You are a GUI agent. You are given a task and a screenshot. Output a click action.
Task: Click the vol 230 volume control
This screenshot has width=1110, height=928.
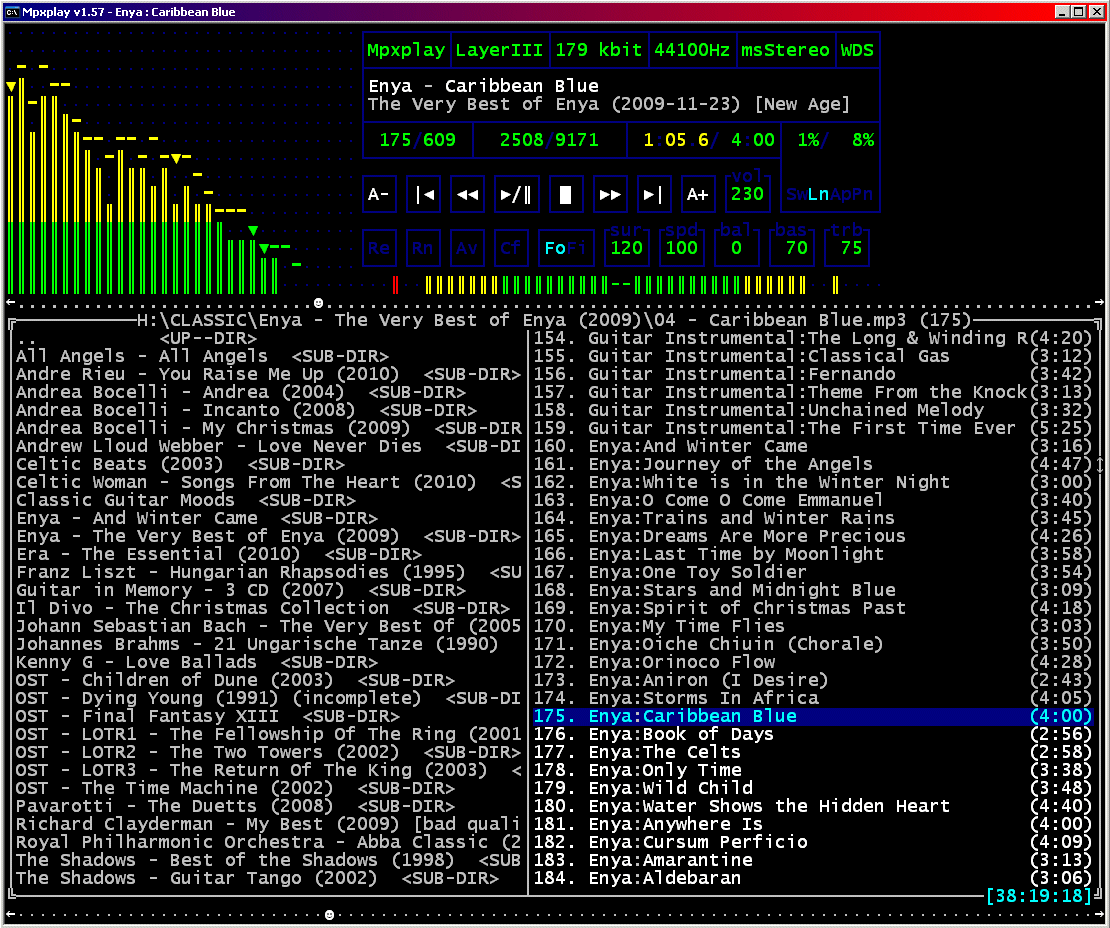(x=747, y=195)
